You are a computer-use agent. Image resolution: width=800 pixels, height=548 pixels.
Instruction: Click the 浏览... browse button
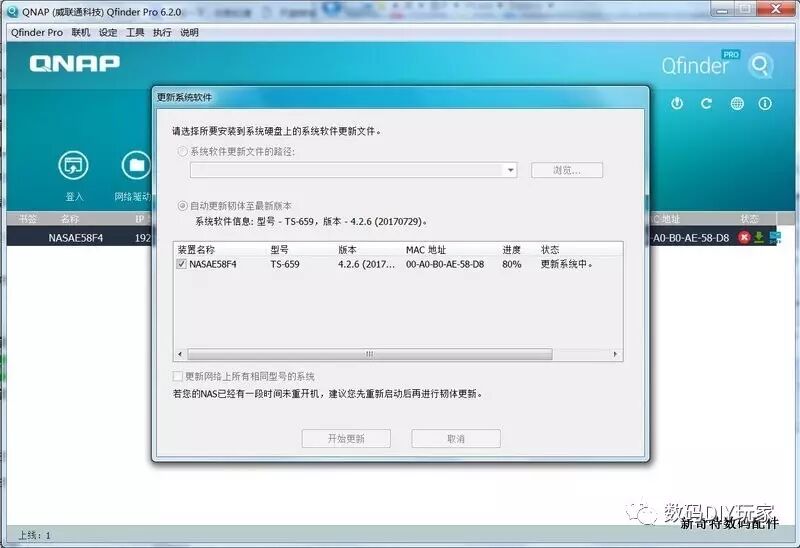tap(567, 170)
